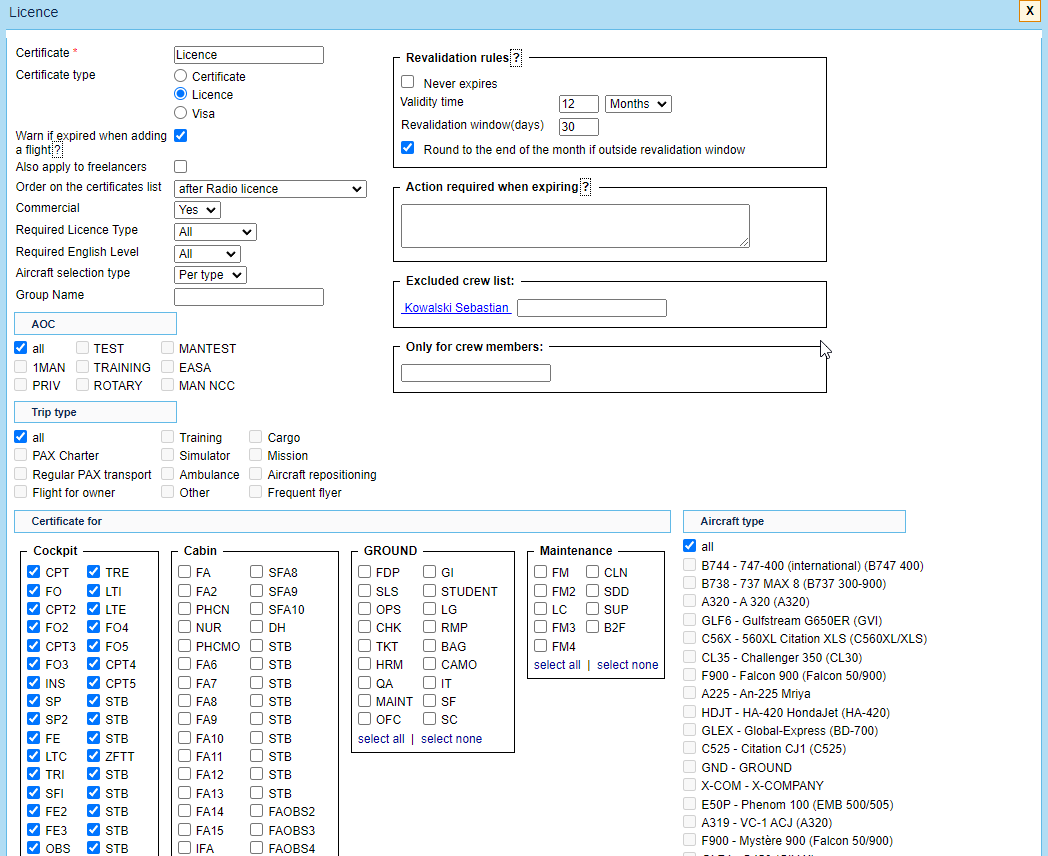Click the AOC section header
Image resolution: width=1048 pixels, height=856 pixels.
96,324
